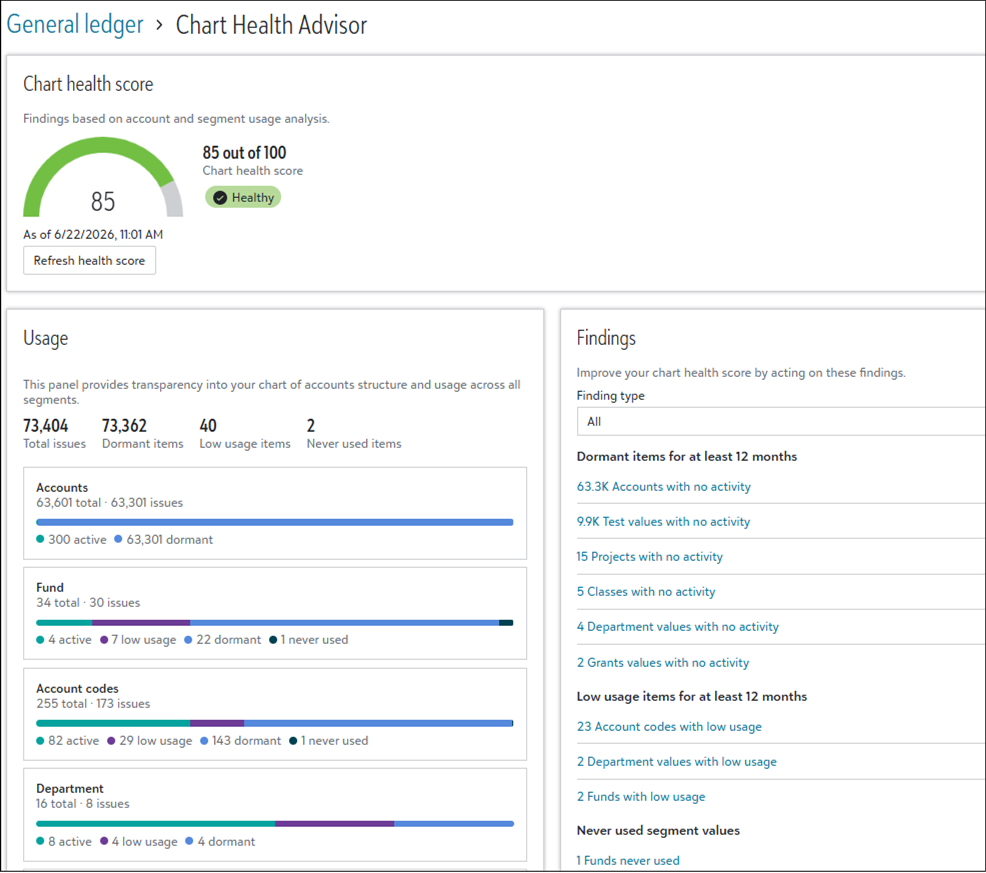Open 2 Funds with low usage
986x873 pixels.
coord(641,796)
